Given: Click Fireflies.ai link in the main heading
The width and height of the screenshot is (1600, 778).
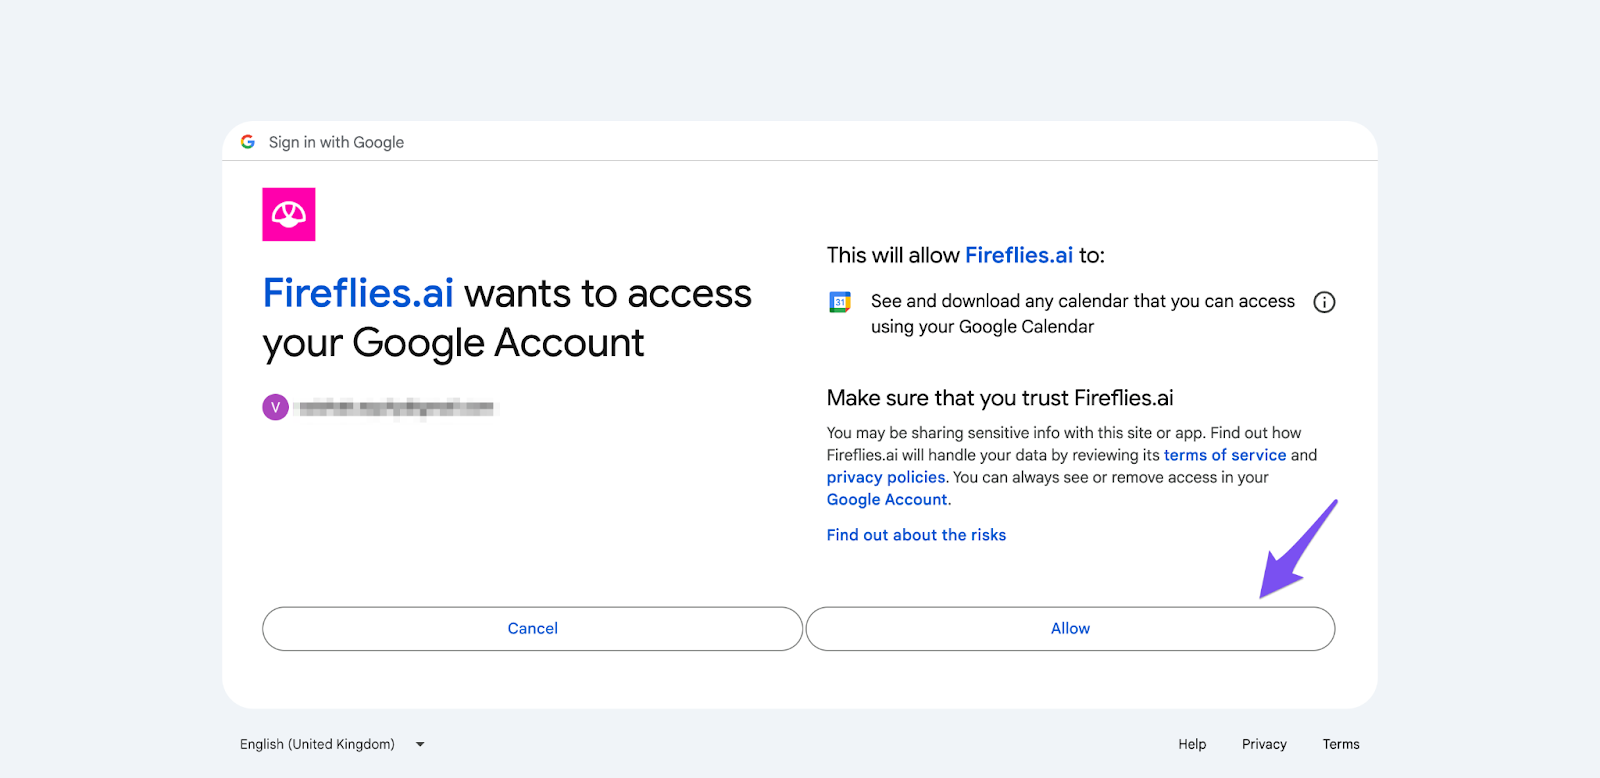Looking at the screenshot, I should coord(358,294).
